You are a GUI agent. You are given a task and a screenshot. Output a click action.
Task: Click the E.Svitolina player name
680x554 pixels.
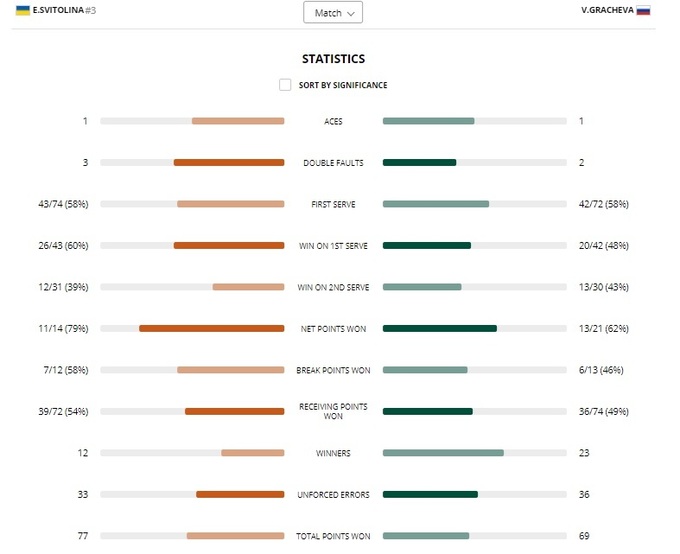coord(58,10)
